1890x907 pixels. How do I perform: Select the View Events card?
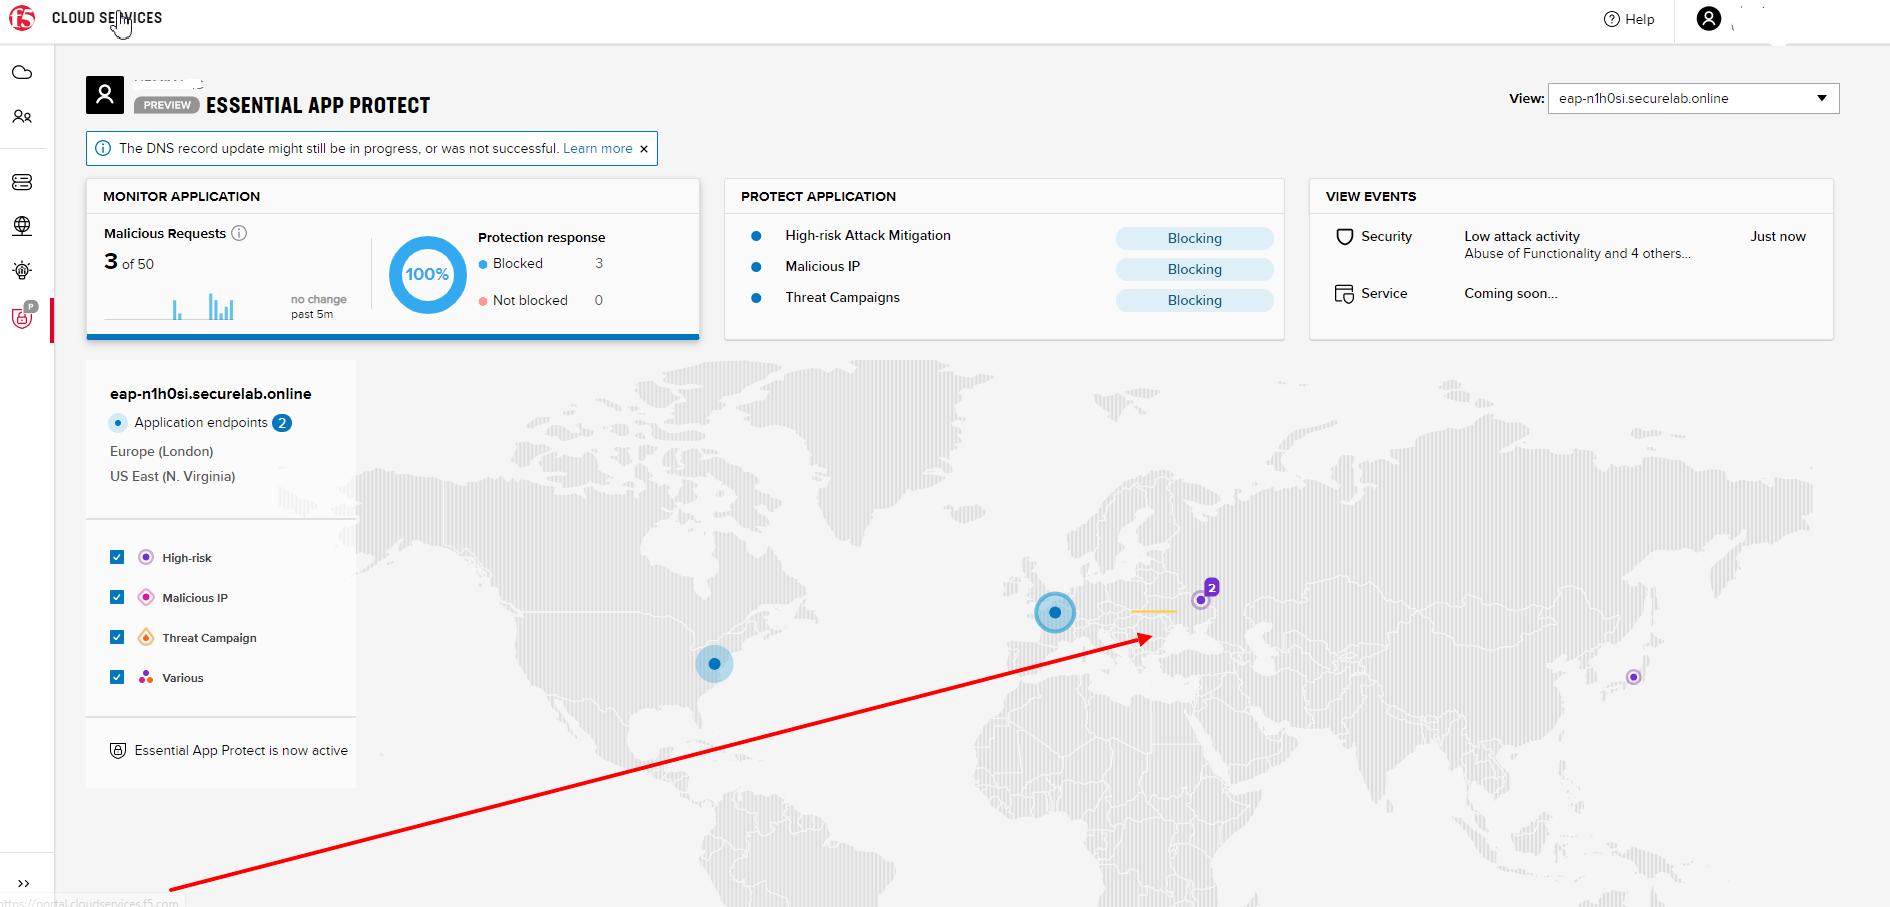coord(1571,259)
